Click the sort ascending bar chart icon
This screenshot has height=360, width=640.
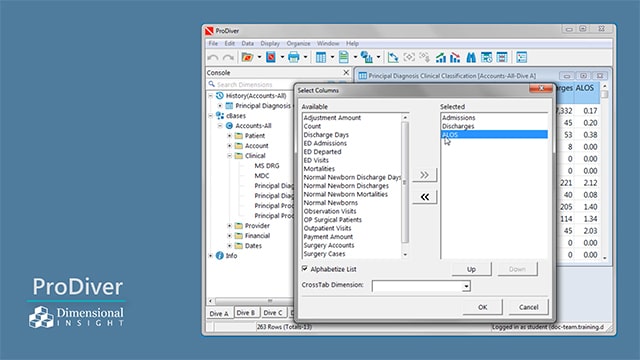pyautogui.click(x=441, y=58)
